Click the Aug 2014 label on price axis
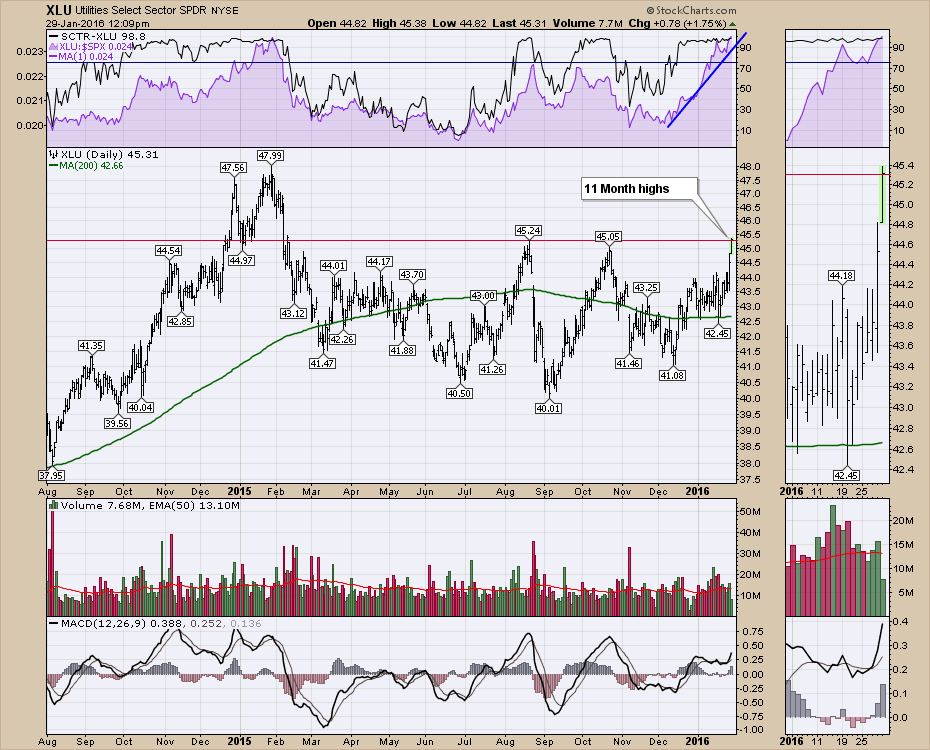Screen dimensions: 930x750 point(47,492)
